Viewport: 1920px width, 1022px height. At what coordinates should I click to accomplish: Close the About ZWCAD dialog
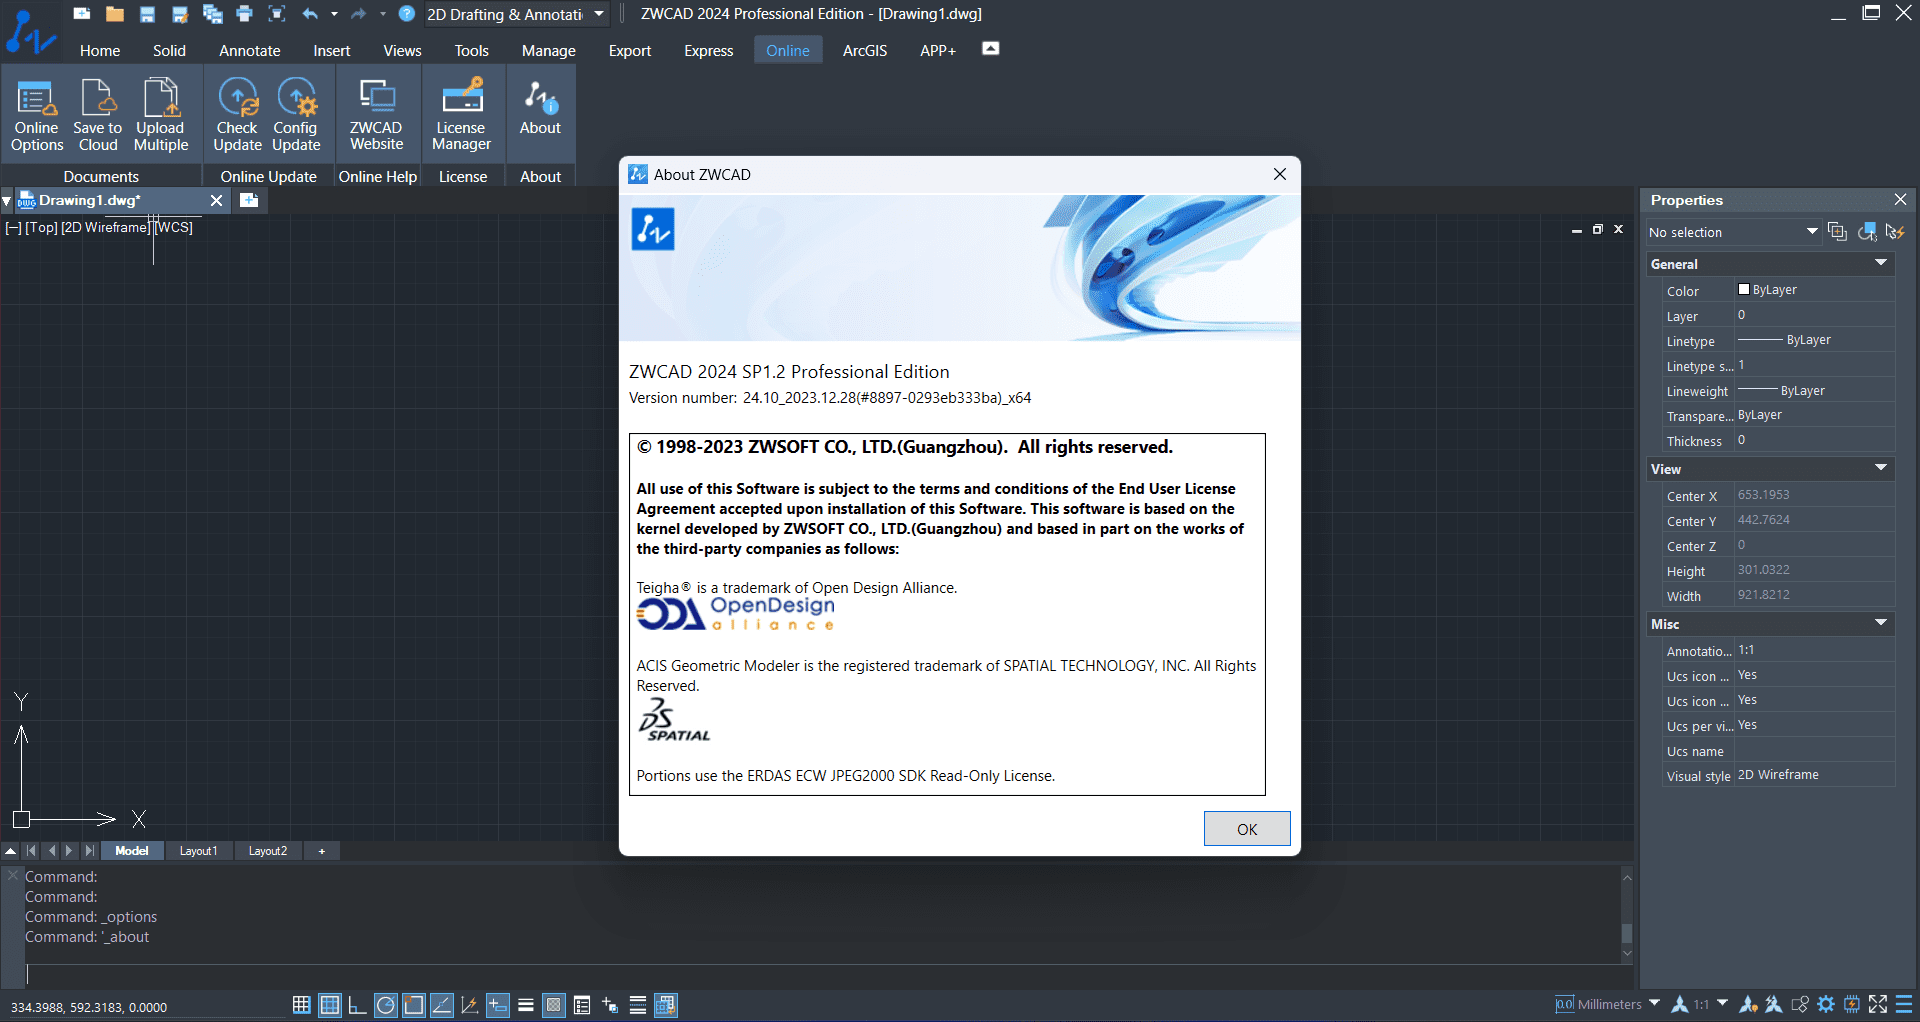1280,174
